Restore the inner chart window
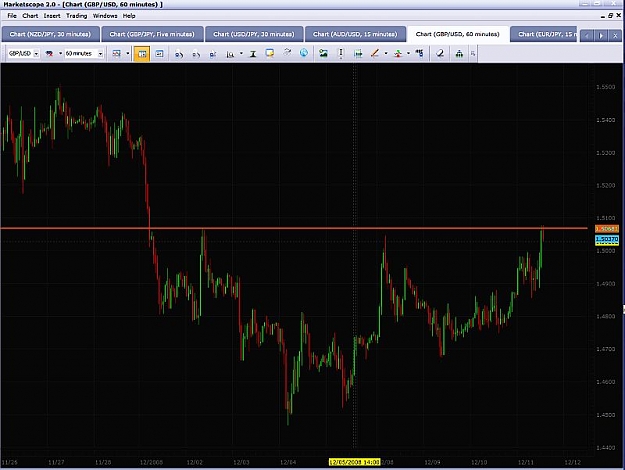This screenshot has height=470, width=625. pyautogui.click(x=610, y=16)
